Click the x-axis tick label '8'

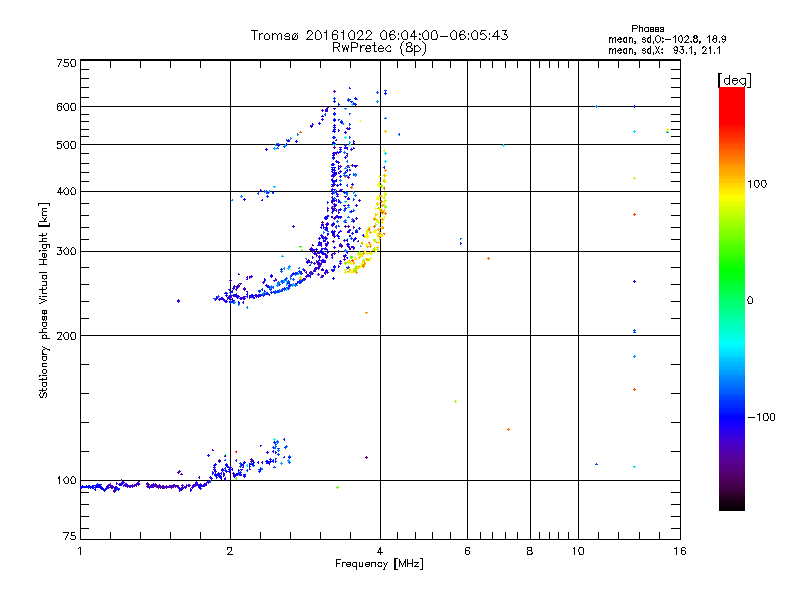click(530, 551)
